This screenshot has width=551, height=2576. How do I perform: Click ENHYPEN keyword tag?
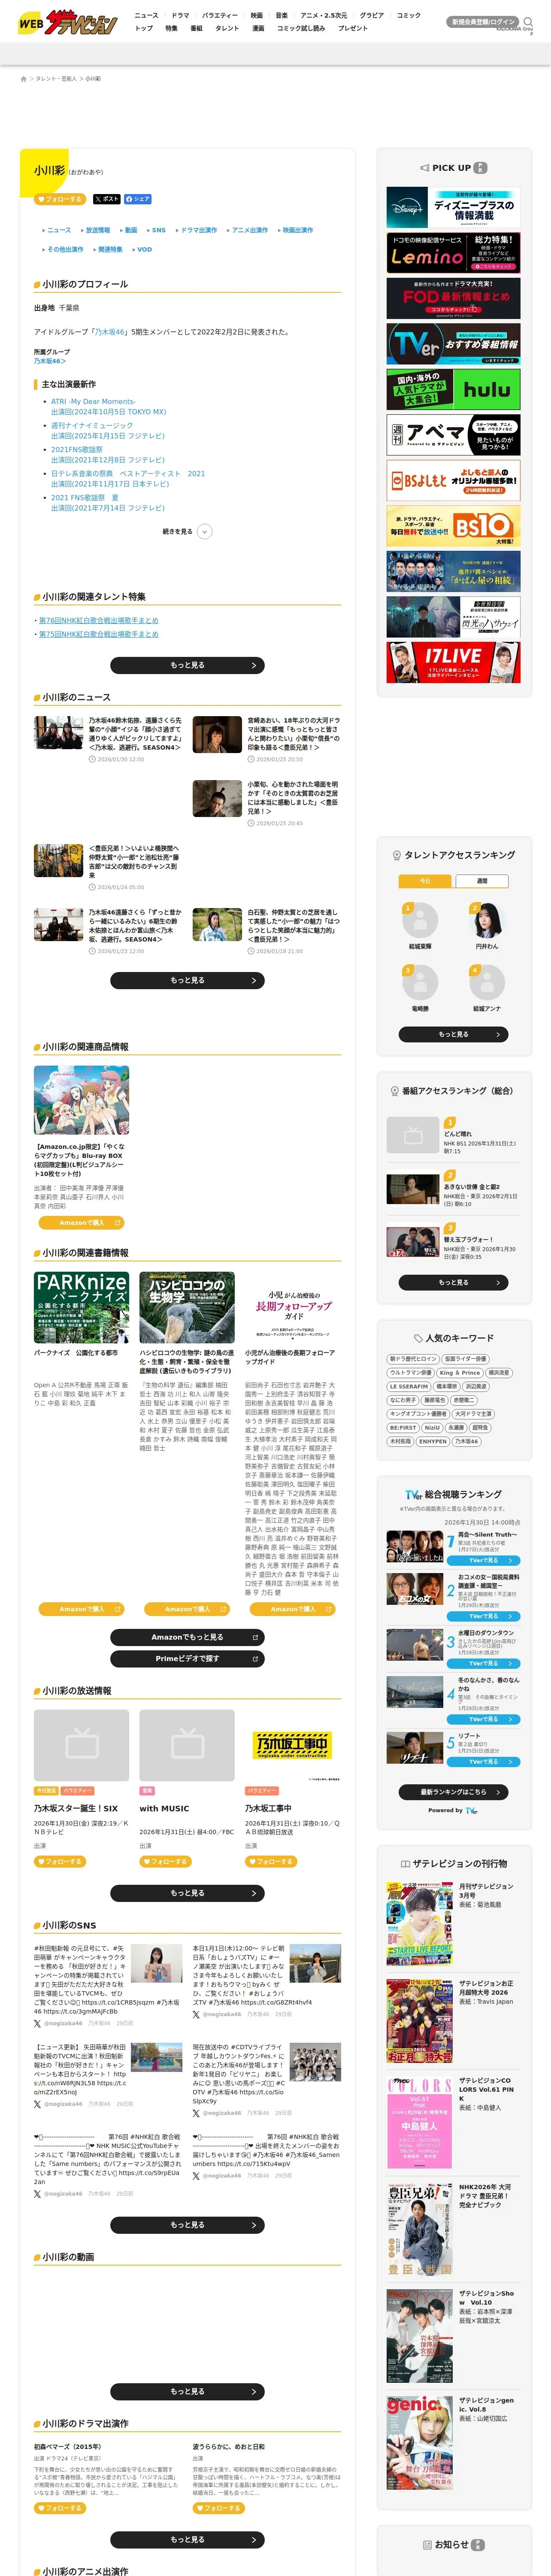click(432, 1442)
